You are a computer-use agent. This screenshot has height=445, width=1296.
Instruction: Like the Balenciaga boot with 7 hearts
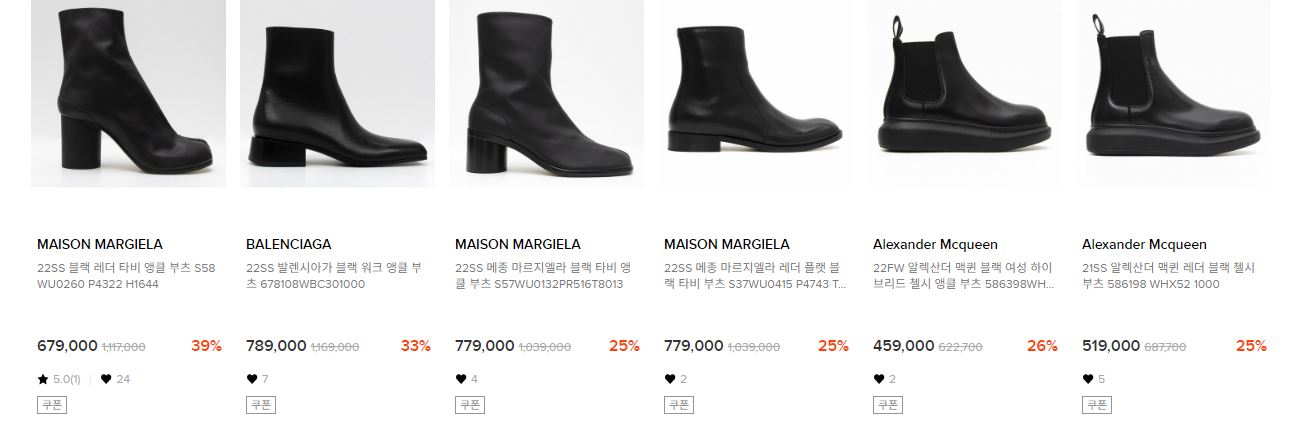(x=252, y=379)
